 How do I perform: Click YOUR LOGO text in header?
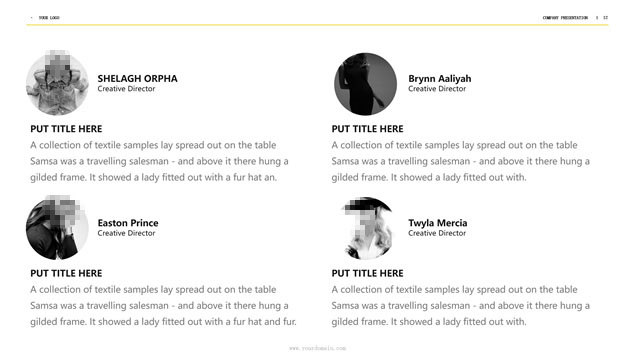tap(49, 18)
